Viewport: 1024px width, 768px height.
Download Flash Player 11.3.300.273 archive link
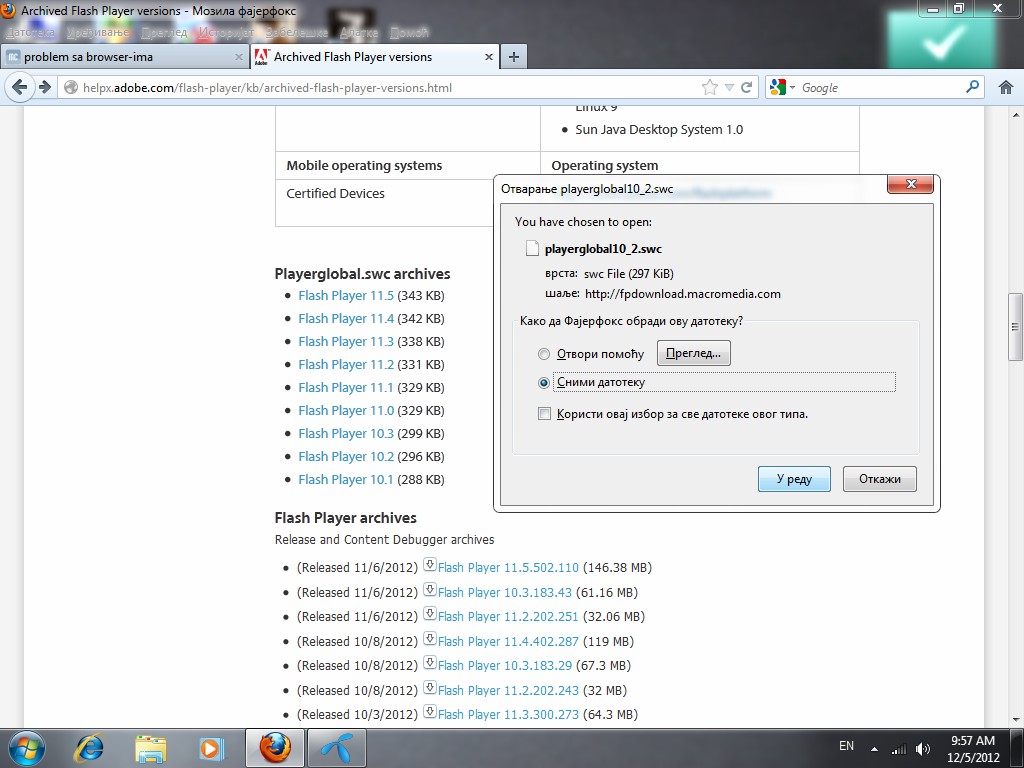click(508, 714)
